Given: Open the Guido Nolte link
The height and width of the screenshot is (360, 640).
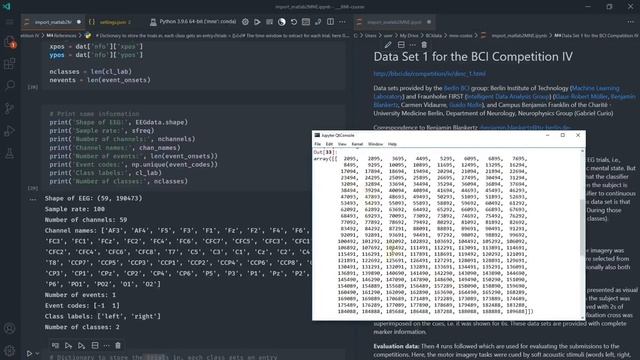Looking at the screenshot, I should click(465, 105).
